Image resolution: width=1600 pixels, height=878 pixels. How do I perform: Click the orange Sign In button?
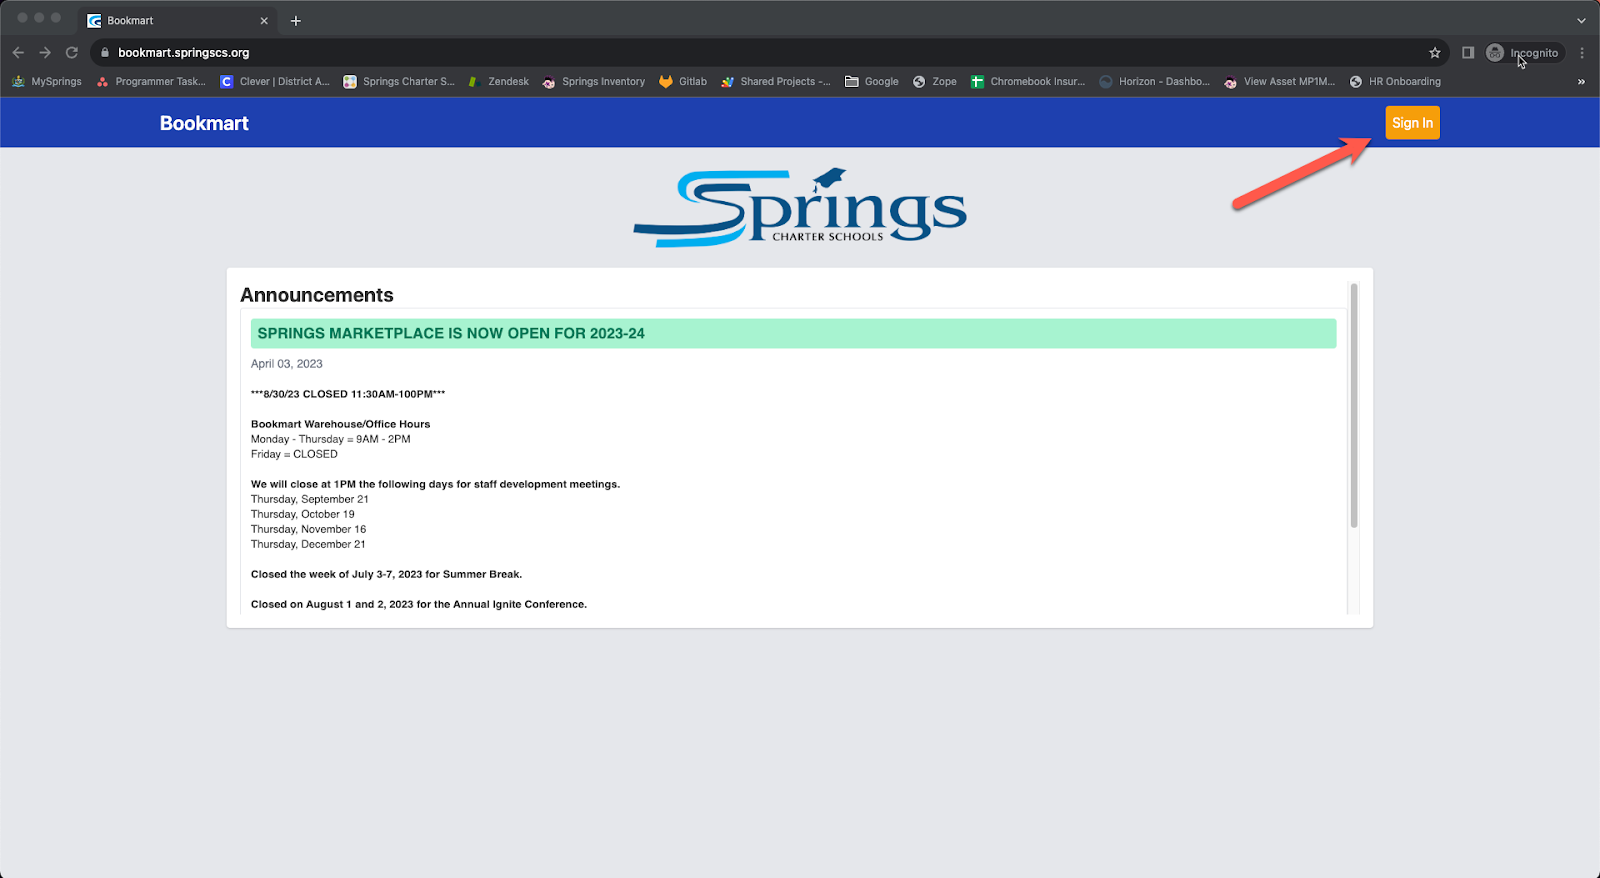pyautogui.click(x=1412, y=123)
